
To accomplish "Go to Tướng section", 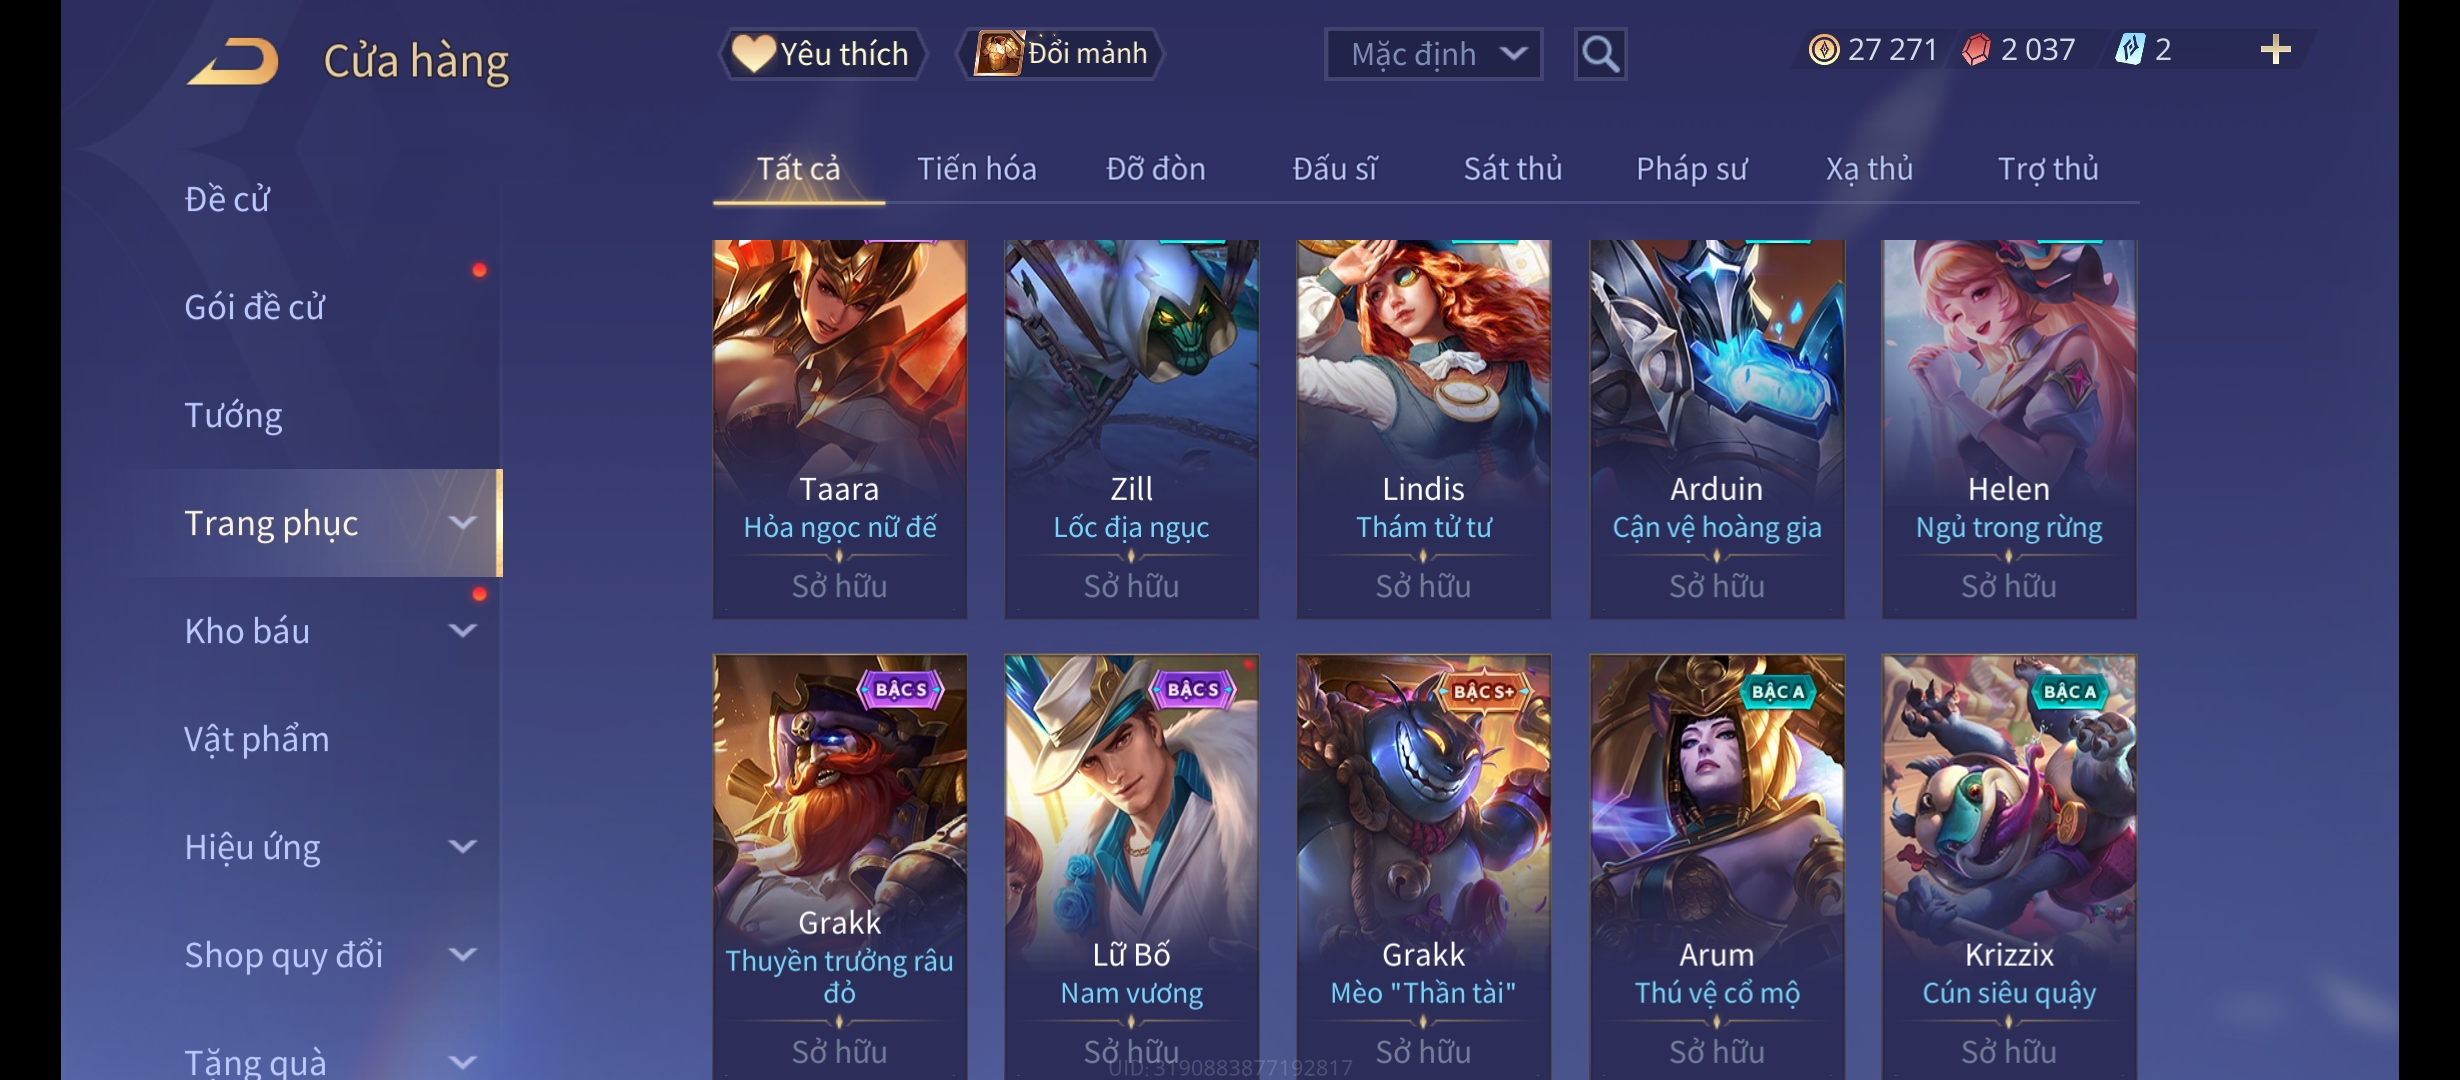I will tap(233, 415).
